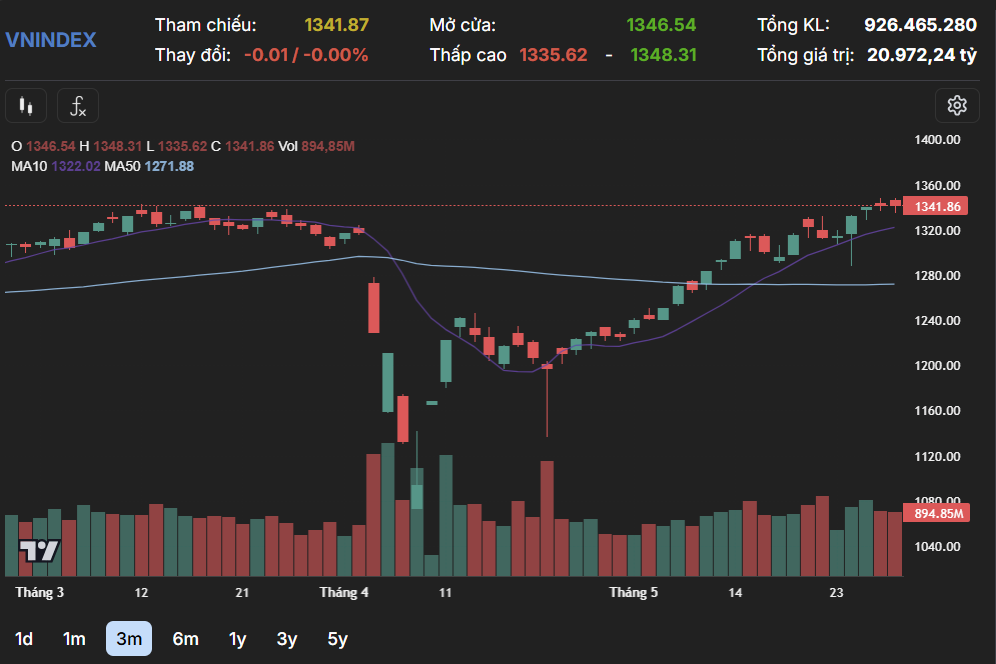
Task: Click the high value 1348.31 in header
Action: 663,55
